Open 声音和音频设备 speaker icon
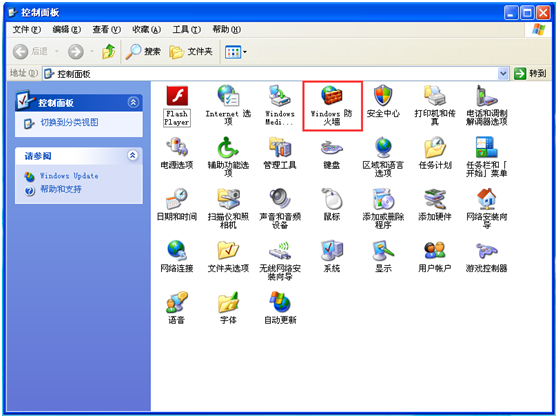Screen dimensions: 558x418 [280, 208]
